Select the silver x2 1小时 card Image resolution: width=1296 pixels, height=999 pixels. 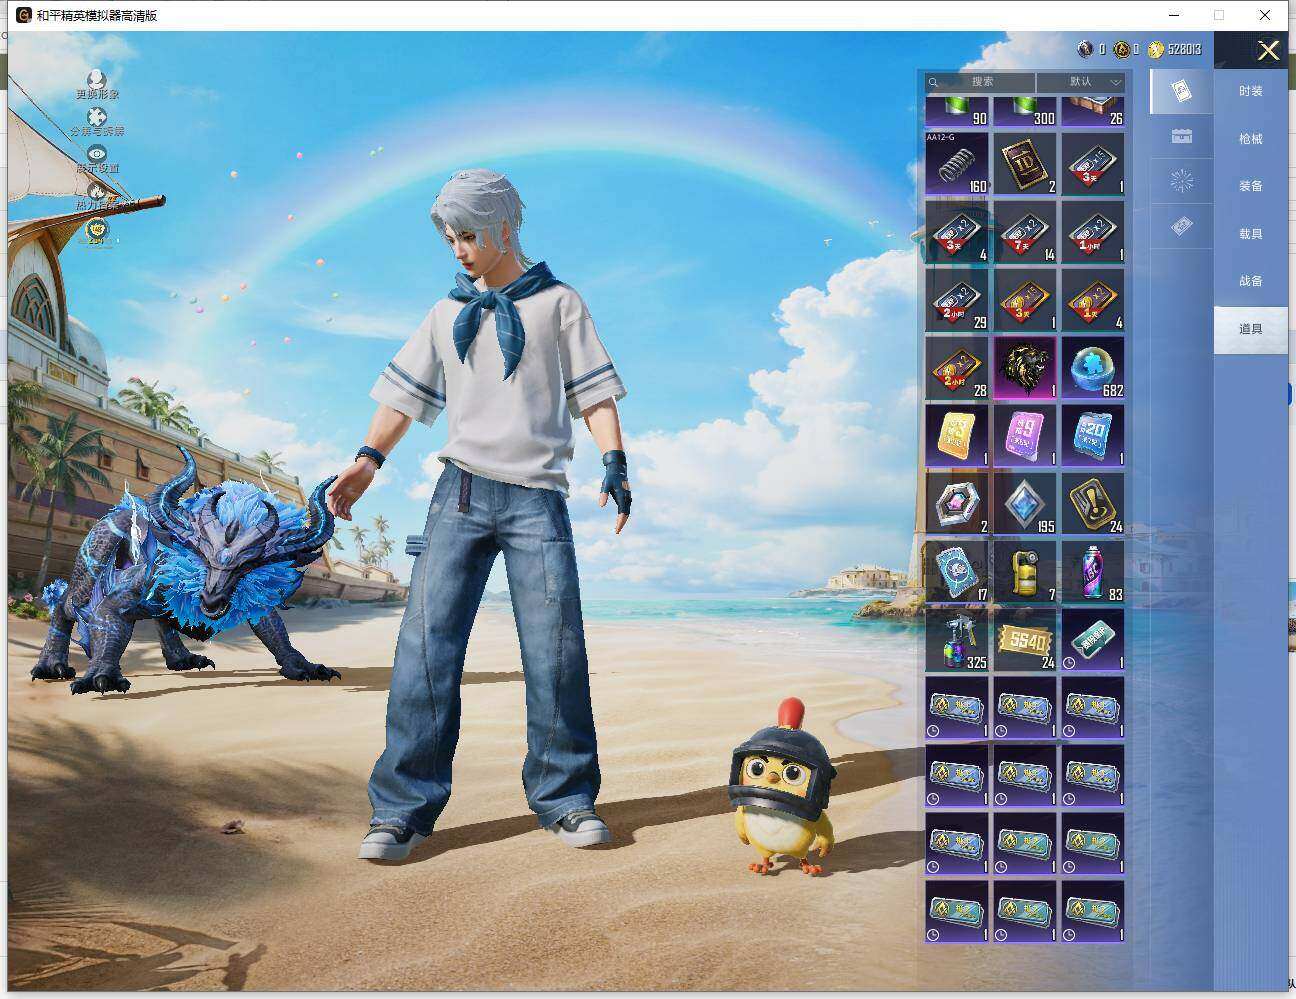point(1093,232)
